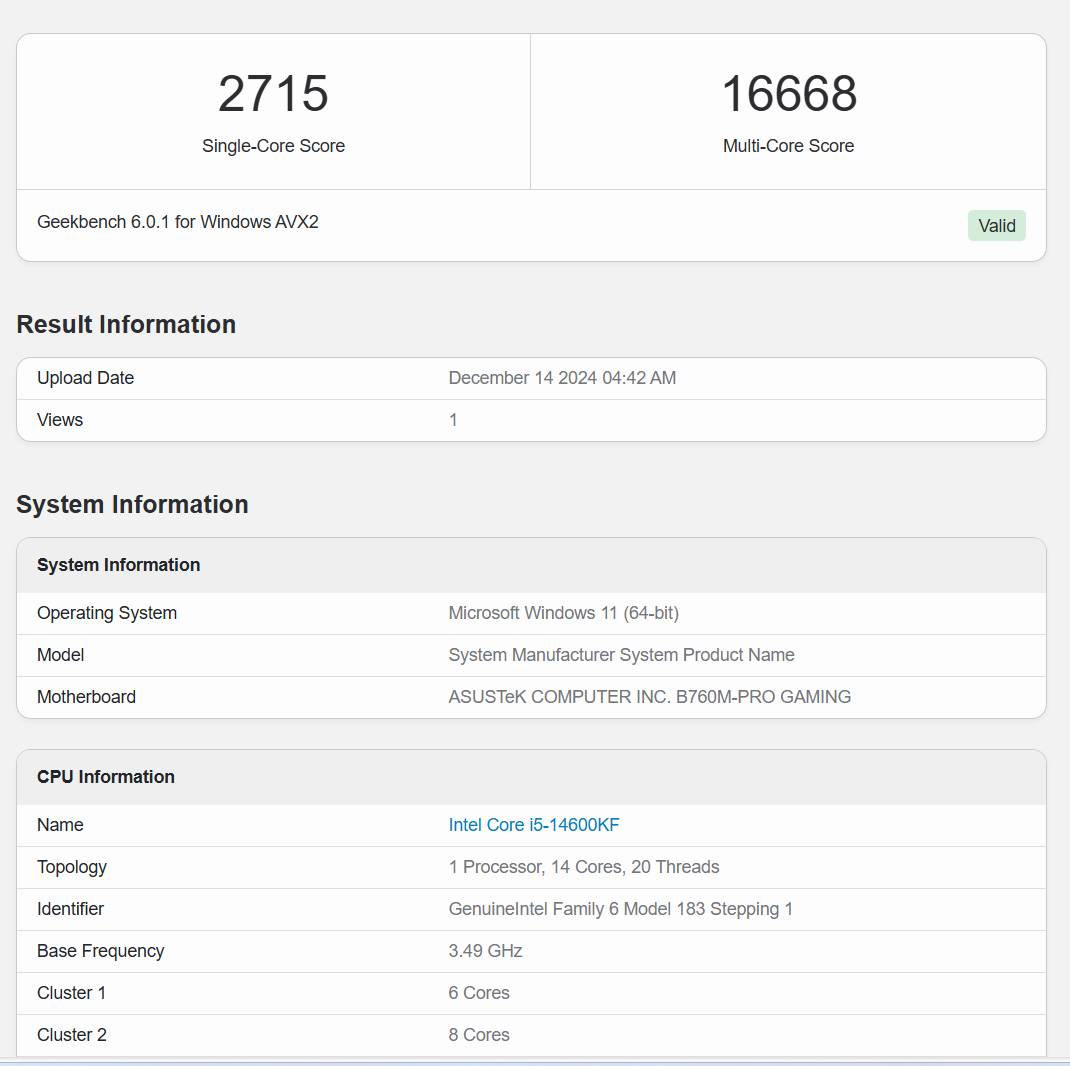Screen dimensions: 1070x1066
Task: Click the Operating System label
Action: [x=107, y=613]
